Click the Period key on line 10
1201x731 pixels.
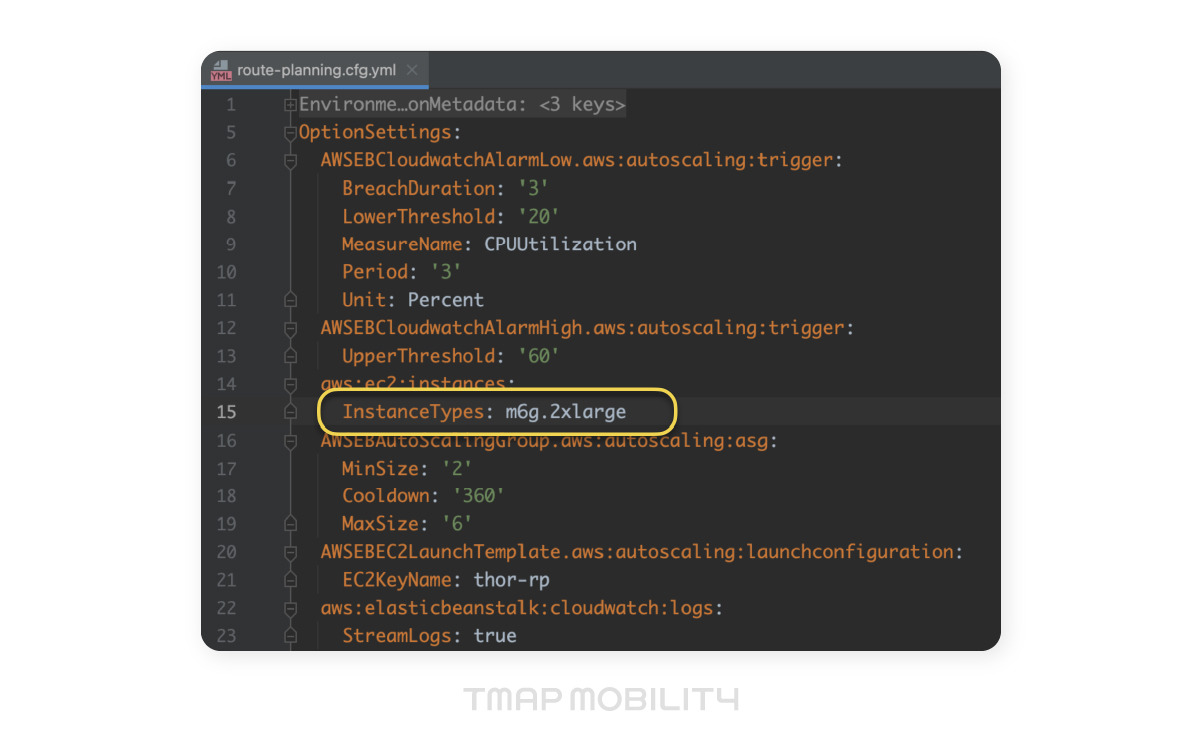tap(375, 272)
